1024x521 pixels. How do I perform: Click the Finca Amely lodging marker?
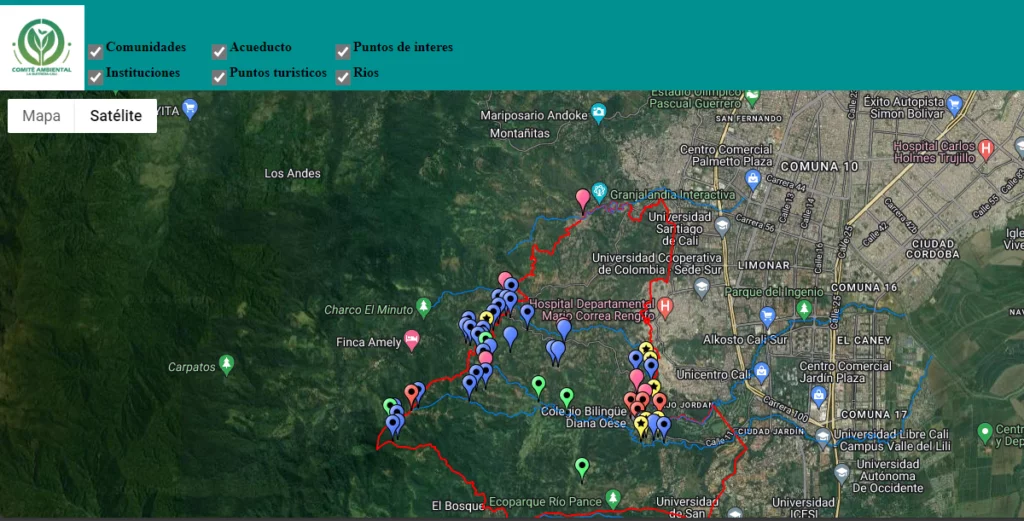click(411, 340)
